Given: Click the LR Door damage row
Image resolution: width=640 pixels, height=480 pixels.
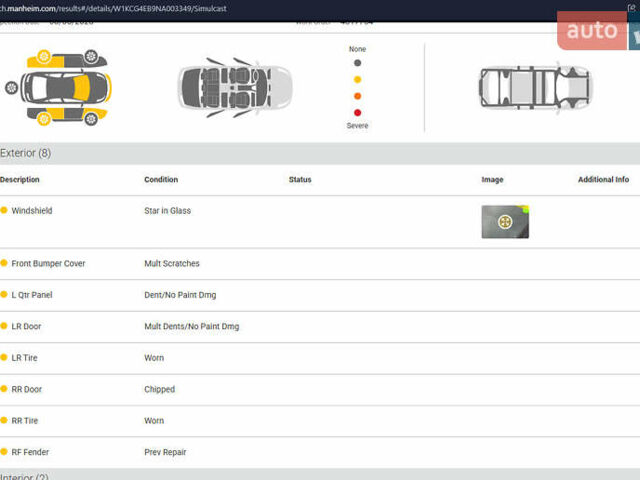Looking at the screenshot, I should coord(26,327).
